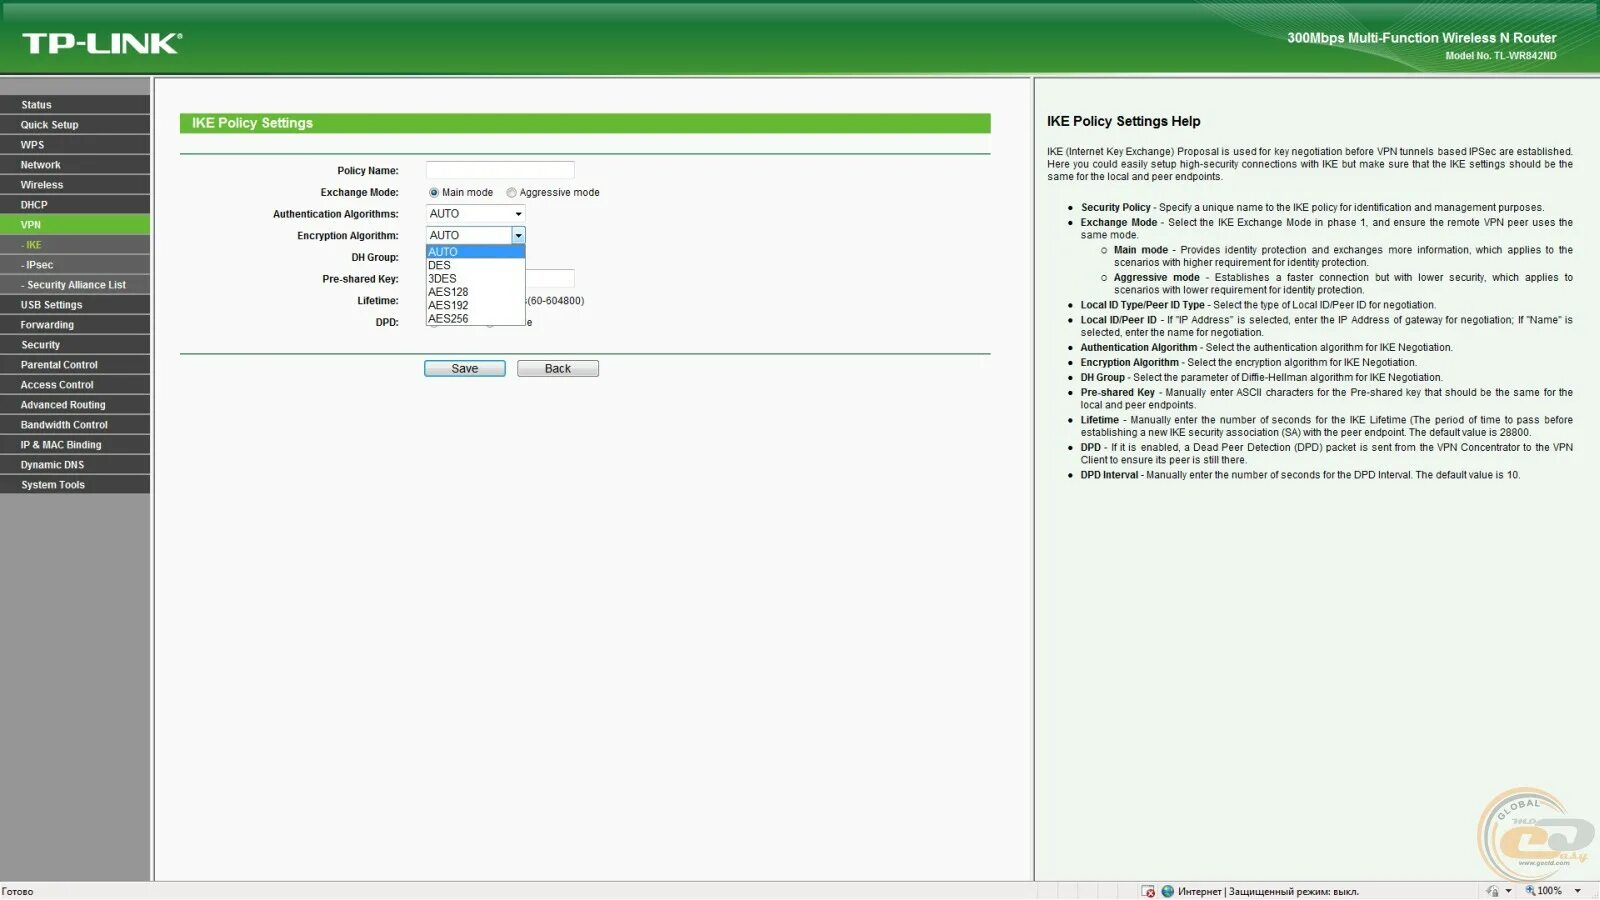Open Access Control menu

pyautogui.click(x=75, y=385)
